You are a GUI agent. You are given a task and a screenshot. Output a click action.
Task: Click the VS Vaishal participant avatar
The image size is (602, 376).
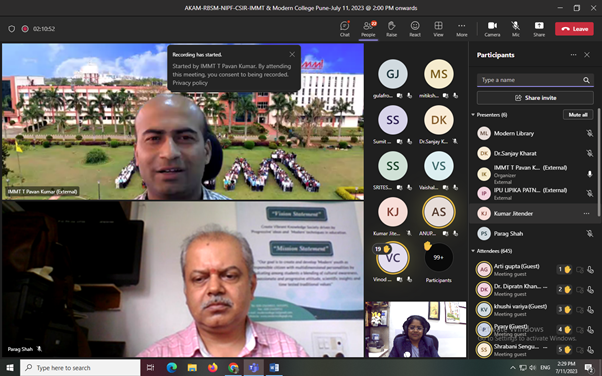[x=438, y=166]
